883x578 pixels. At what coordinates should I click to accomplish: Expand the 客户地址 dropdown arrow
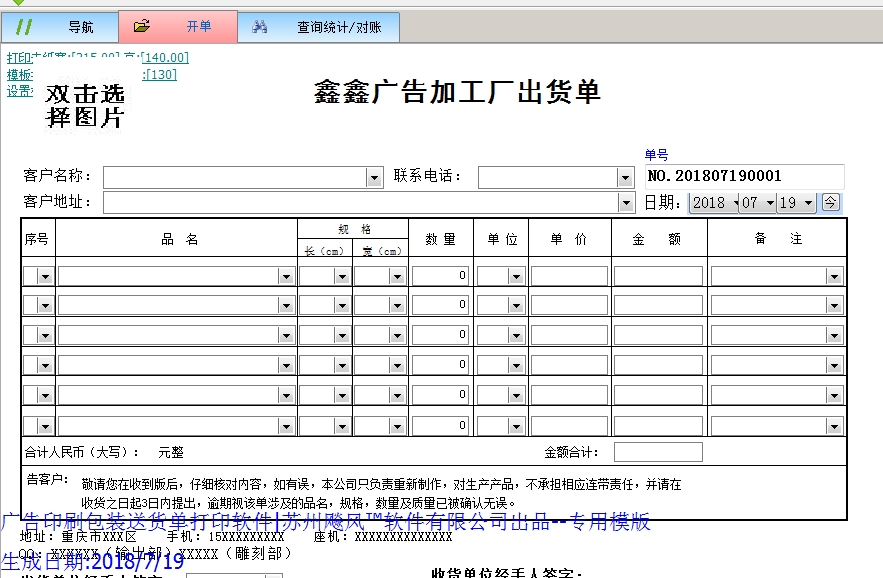tap(626, 202)
